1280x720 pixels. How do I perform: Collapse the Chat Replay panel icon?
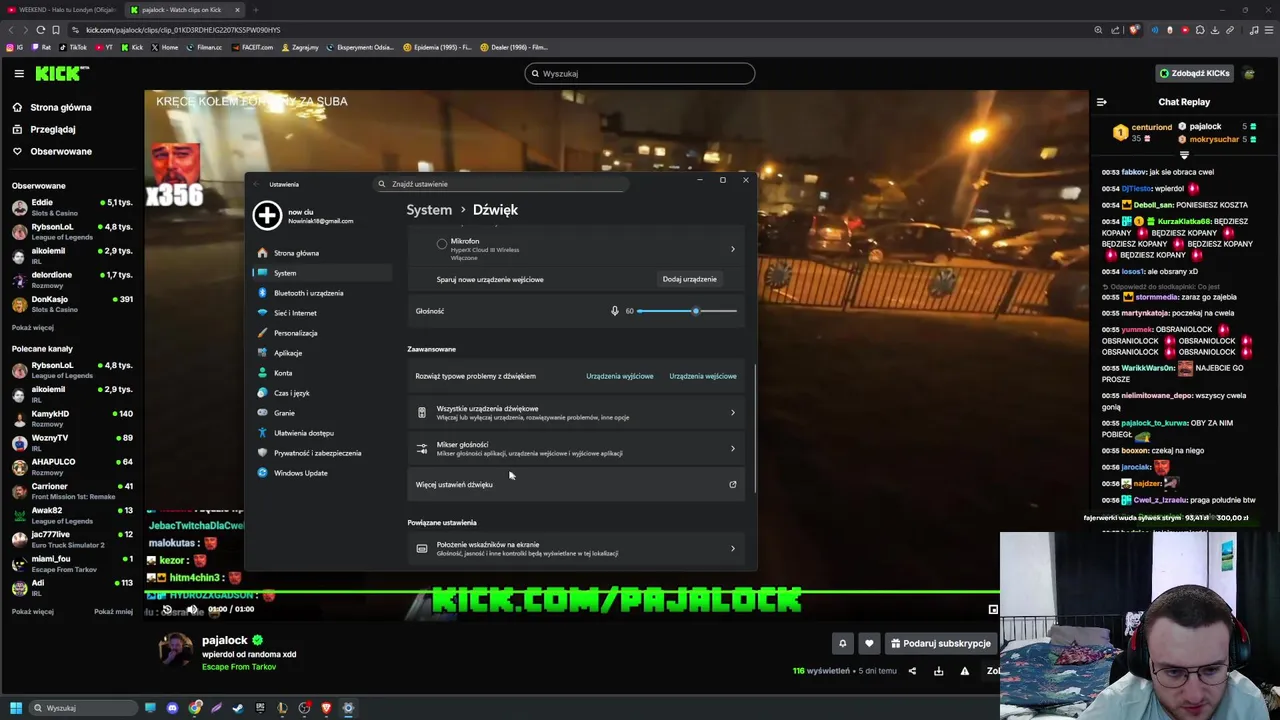(1101, 102)
